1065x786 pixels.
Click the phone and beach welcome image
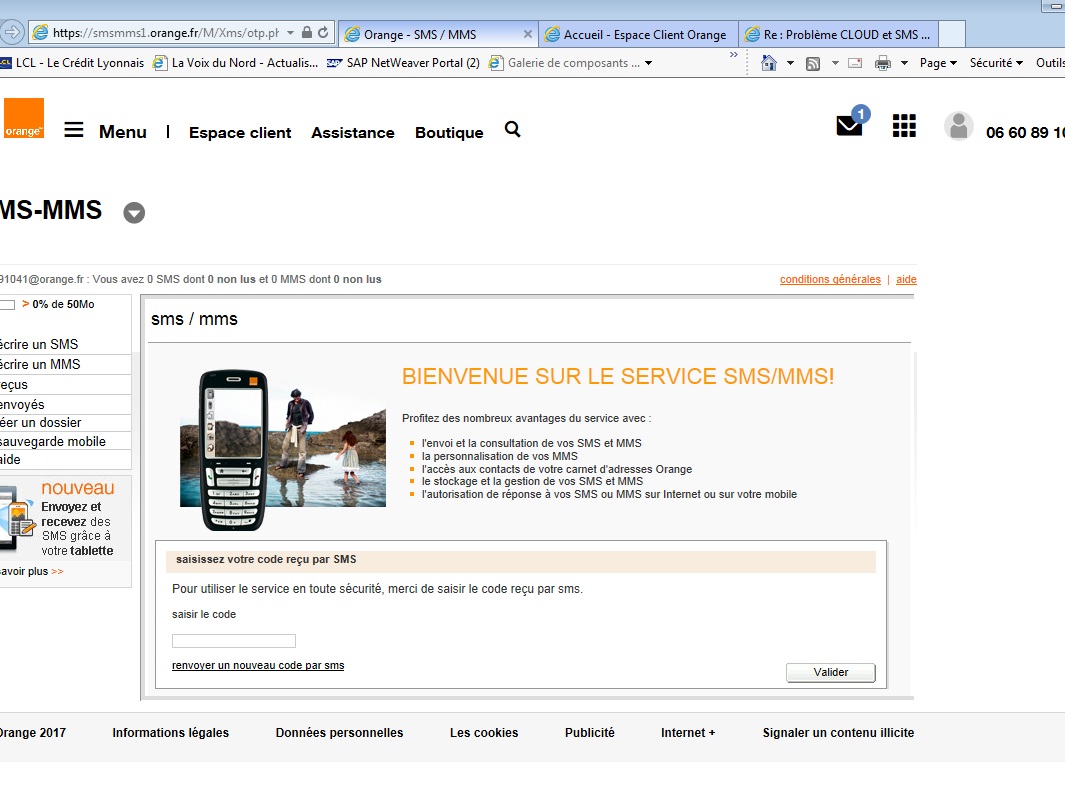[283, 450]
